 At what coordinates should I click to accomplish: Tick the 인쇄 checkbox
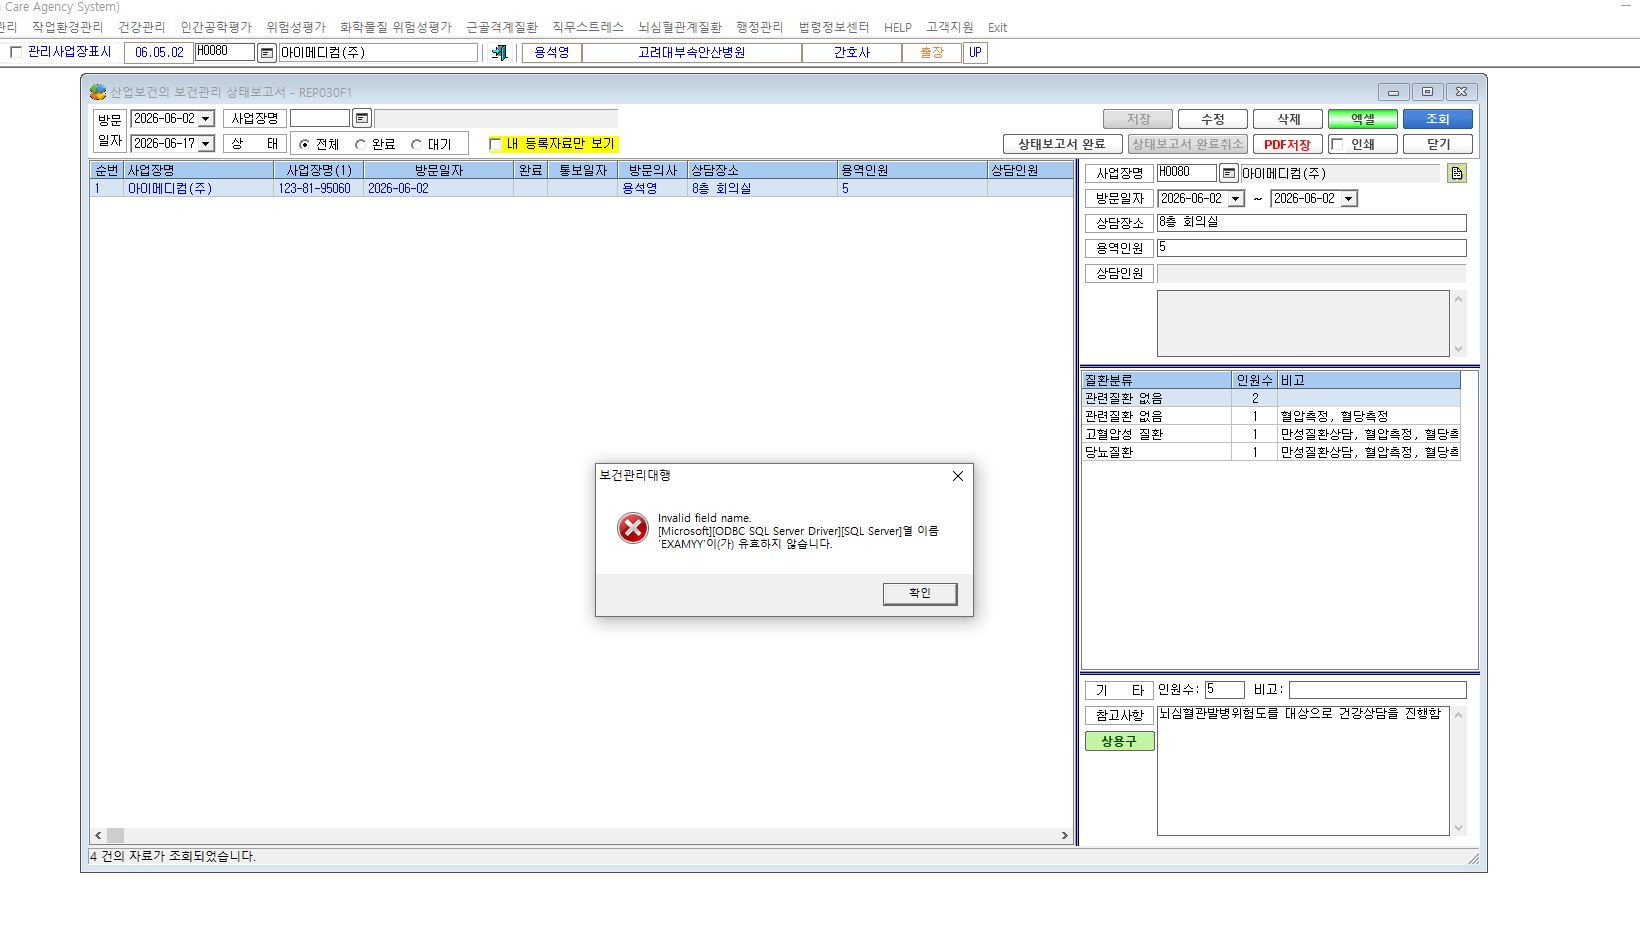[1337, 144]
